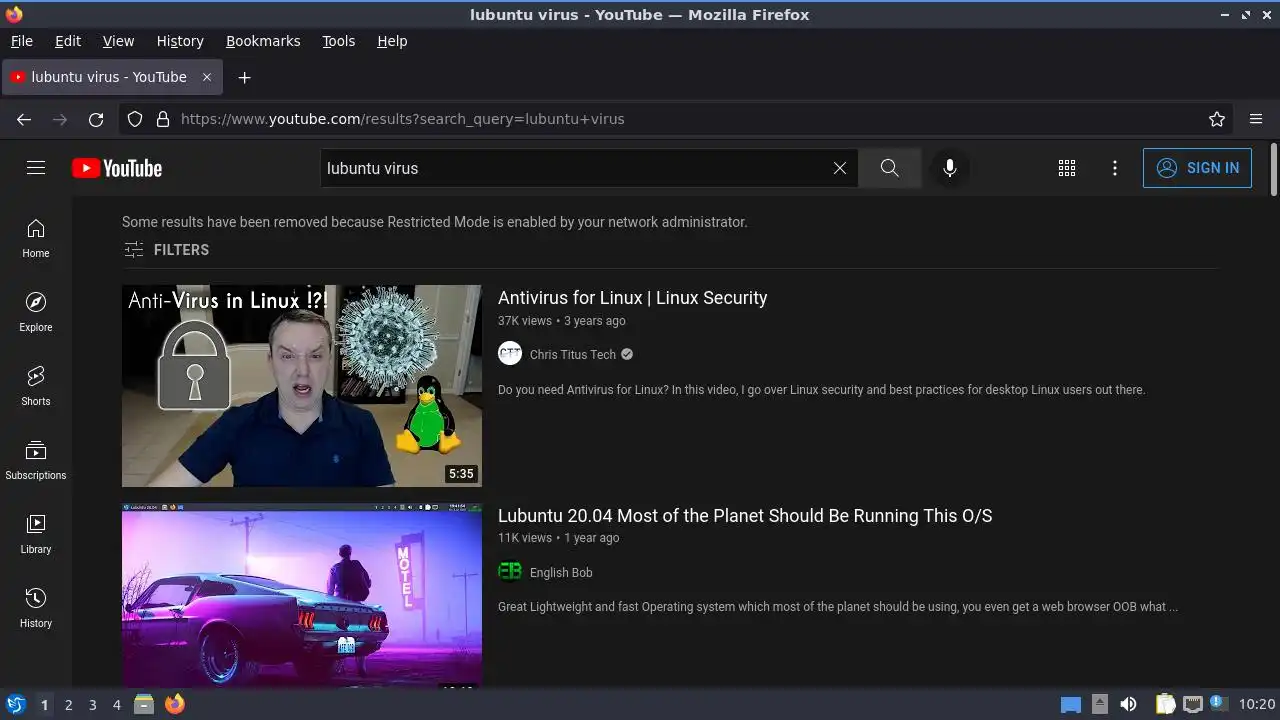Open Lubuntu 20.04 video title link
The width and height of the screenshot is (1280, 720).
[x=745, y=516]
